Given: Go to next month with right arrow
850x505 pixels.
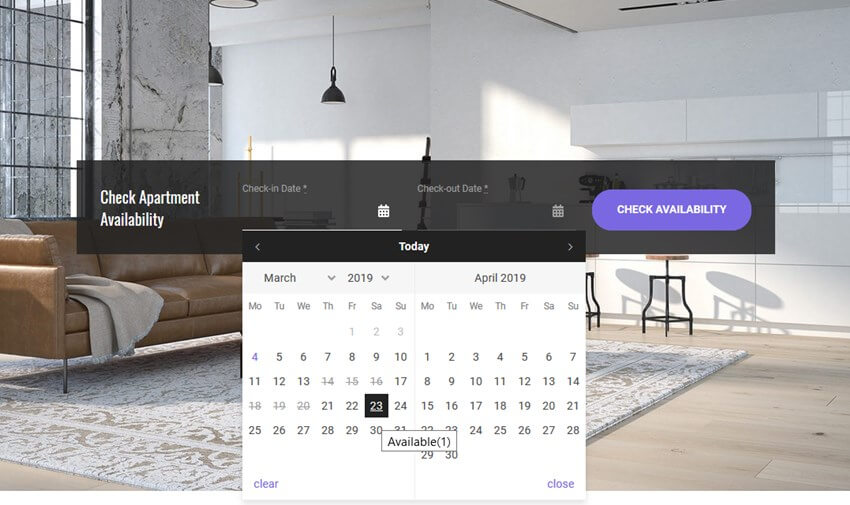Looking at the screenshot, I should pos(570,247).
